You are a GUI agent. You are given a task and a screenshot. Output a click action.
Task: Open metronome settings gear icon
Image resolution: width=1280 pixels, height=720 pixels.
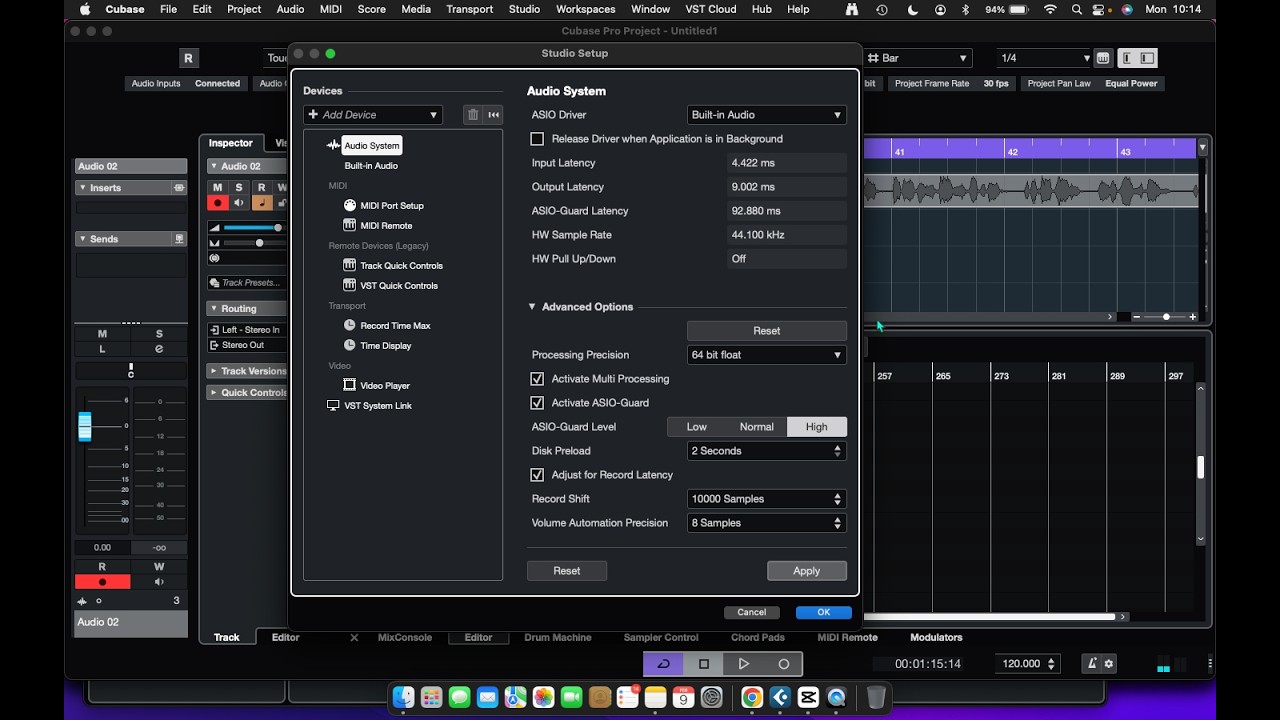(1108, 664)
